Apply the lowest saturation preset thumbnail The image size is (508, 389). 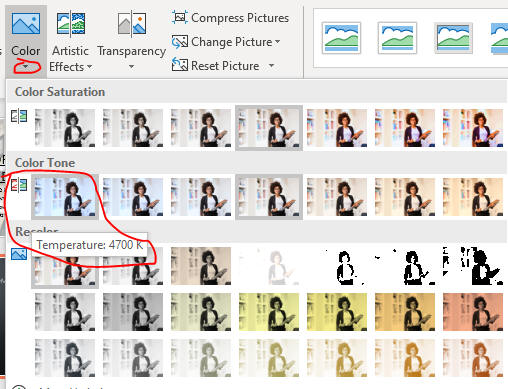[x=65, y=128]
